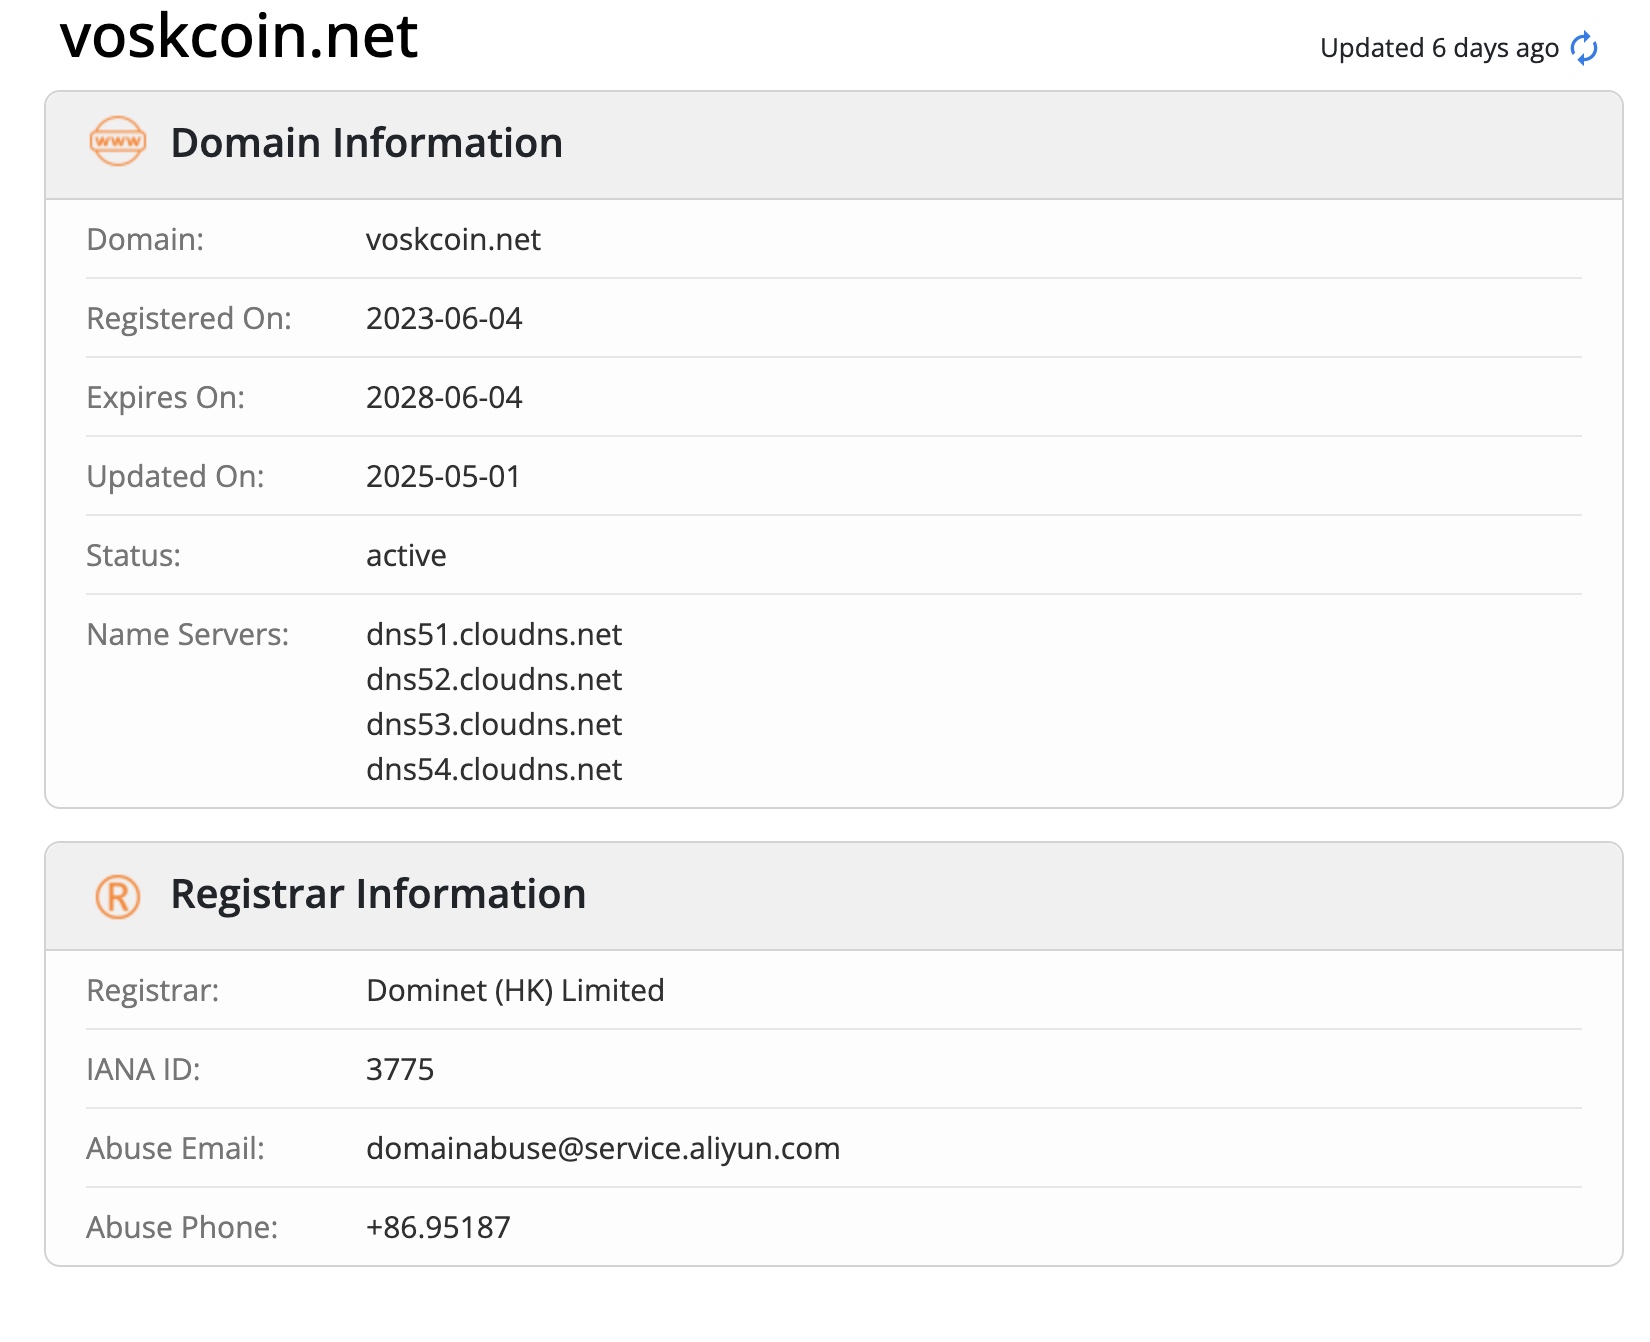
Task: Click the orange www globe icon
Action: tap(118, 141)
